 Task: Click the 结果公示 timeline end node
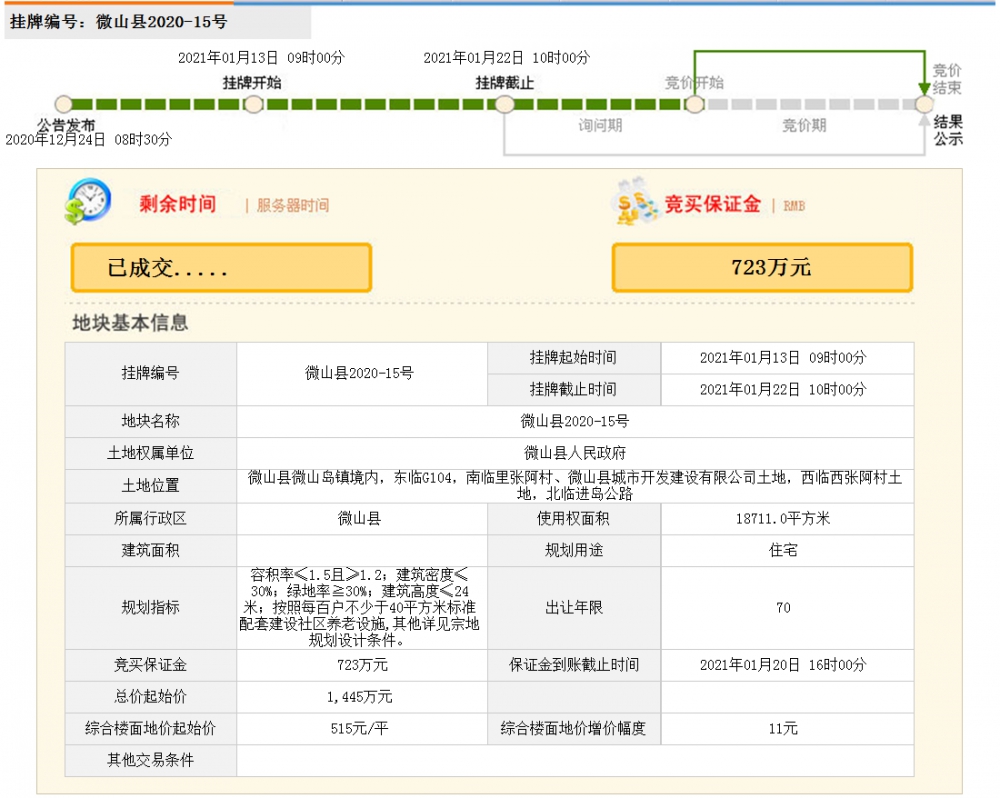tap(924, 104)
